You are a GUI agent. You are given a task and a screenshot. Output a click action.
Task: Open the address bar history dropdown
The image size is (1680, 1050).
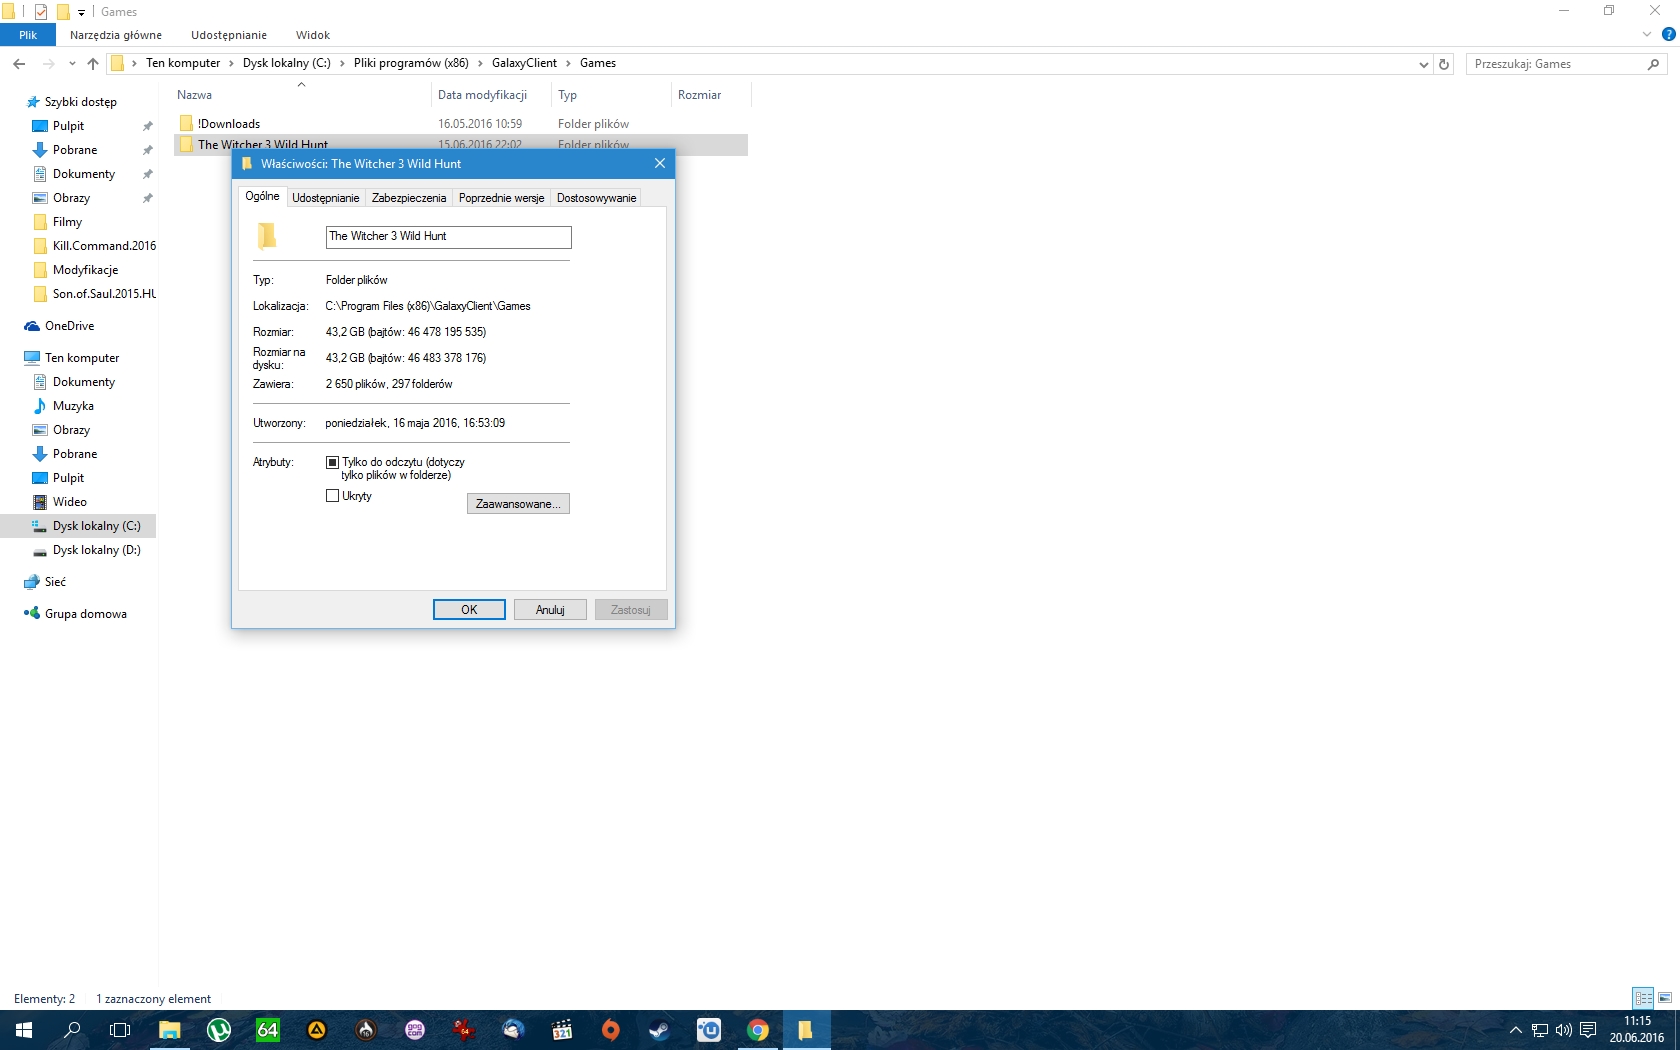coord(1424,64)
